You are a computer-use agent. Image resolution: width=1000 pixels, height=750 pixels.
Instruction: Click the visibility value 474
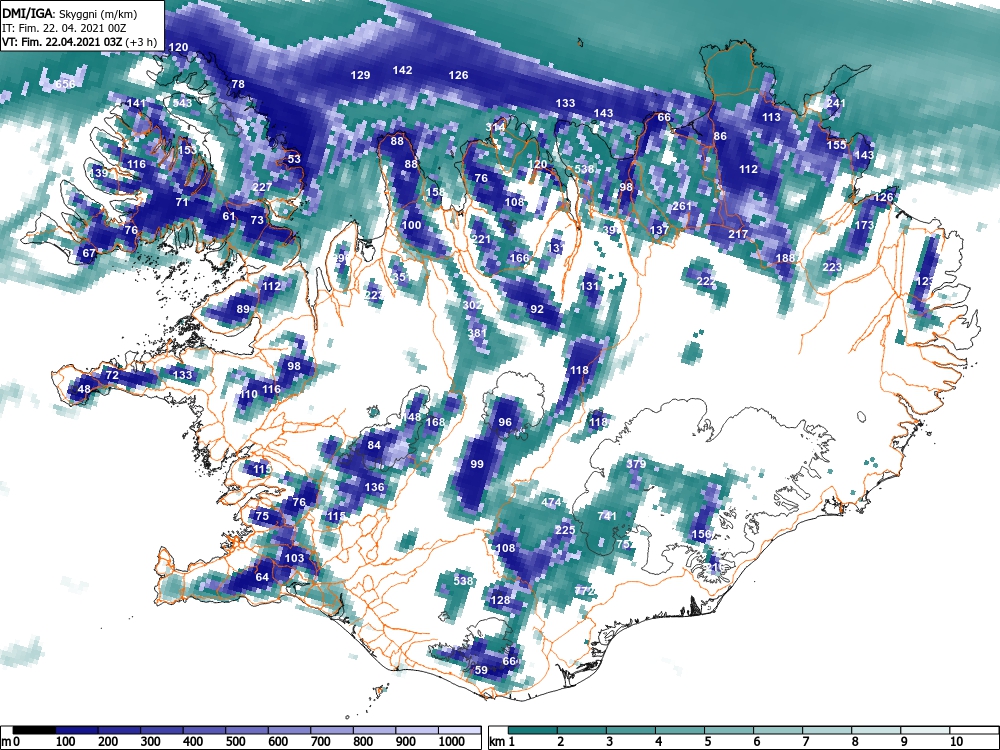[552, 502]
